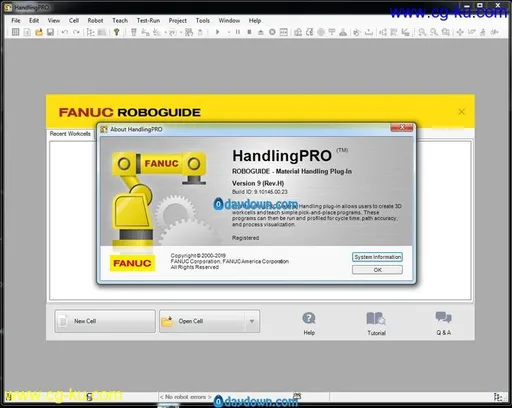The height and width of the screenshot is (408, 512).
Task: Click the zoom out magnifier icon
Action: [434, 32]
